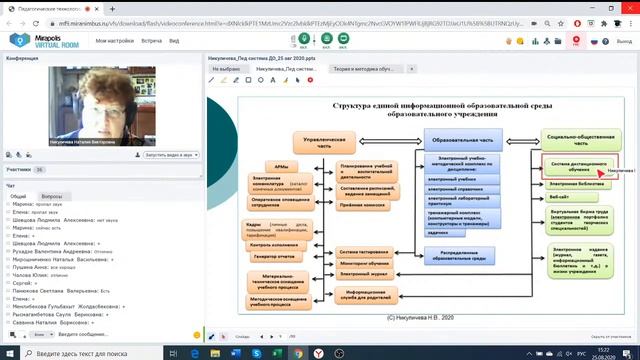
Task: Click the red recording button
Action: (576, 40)
